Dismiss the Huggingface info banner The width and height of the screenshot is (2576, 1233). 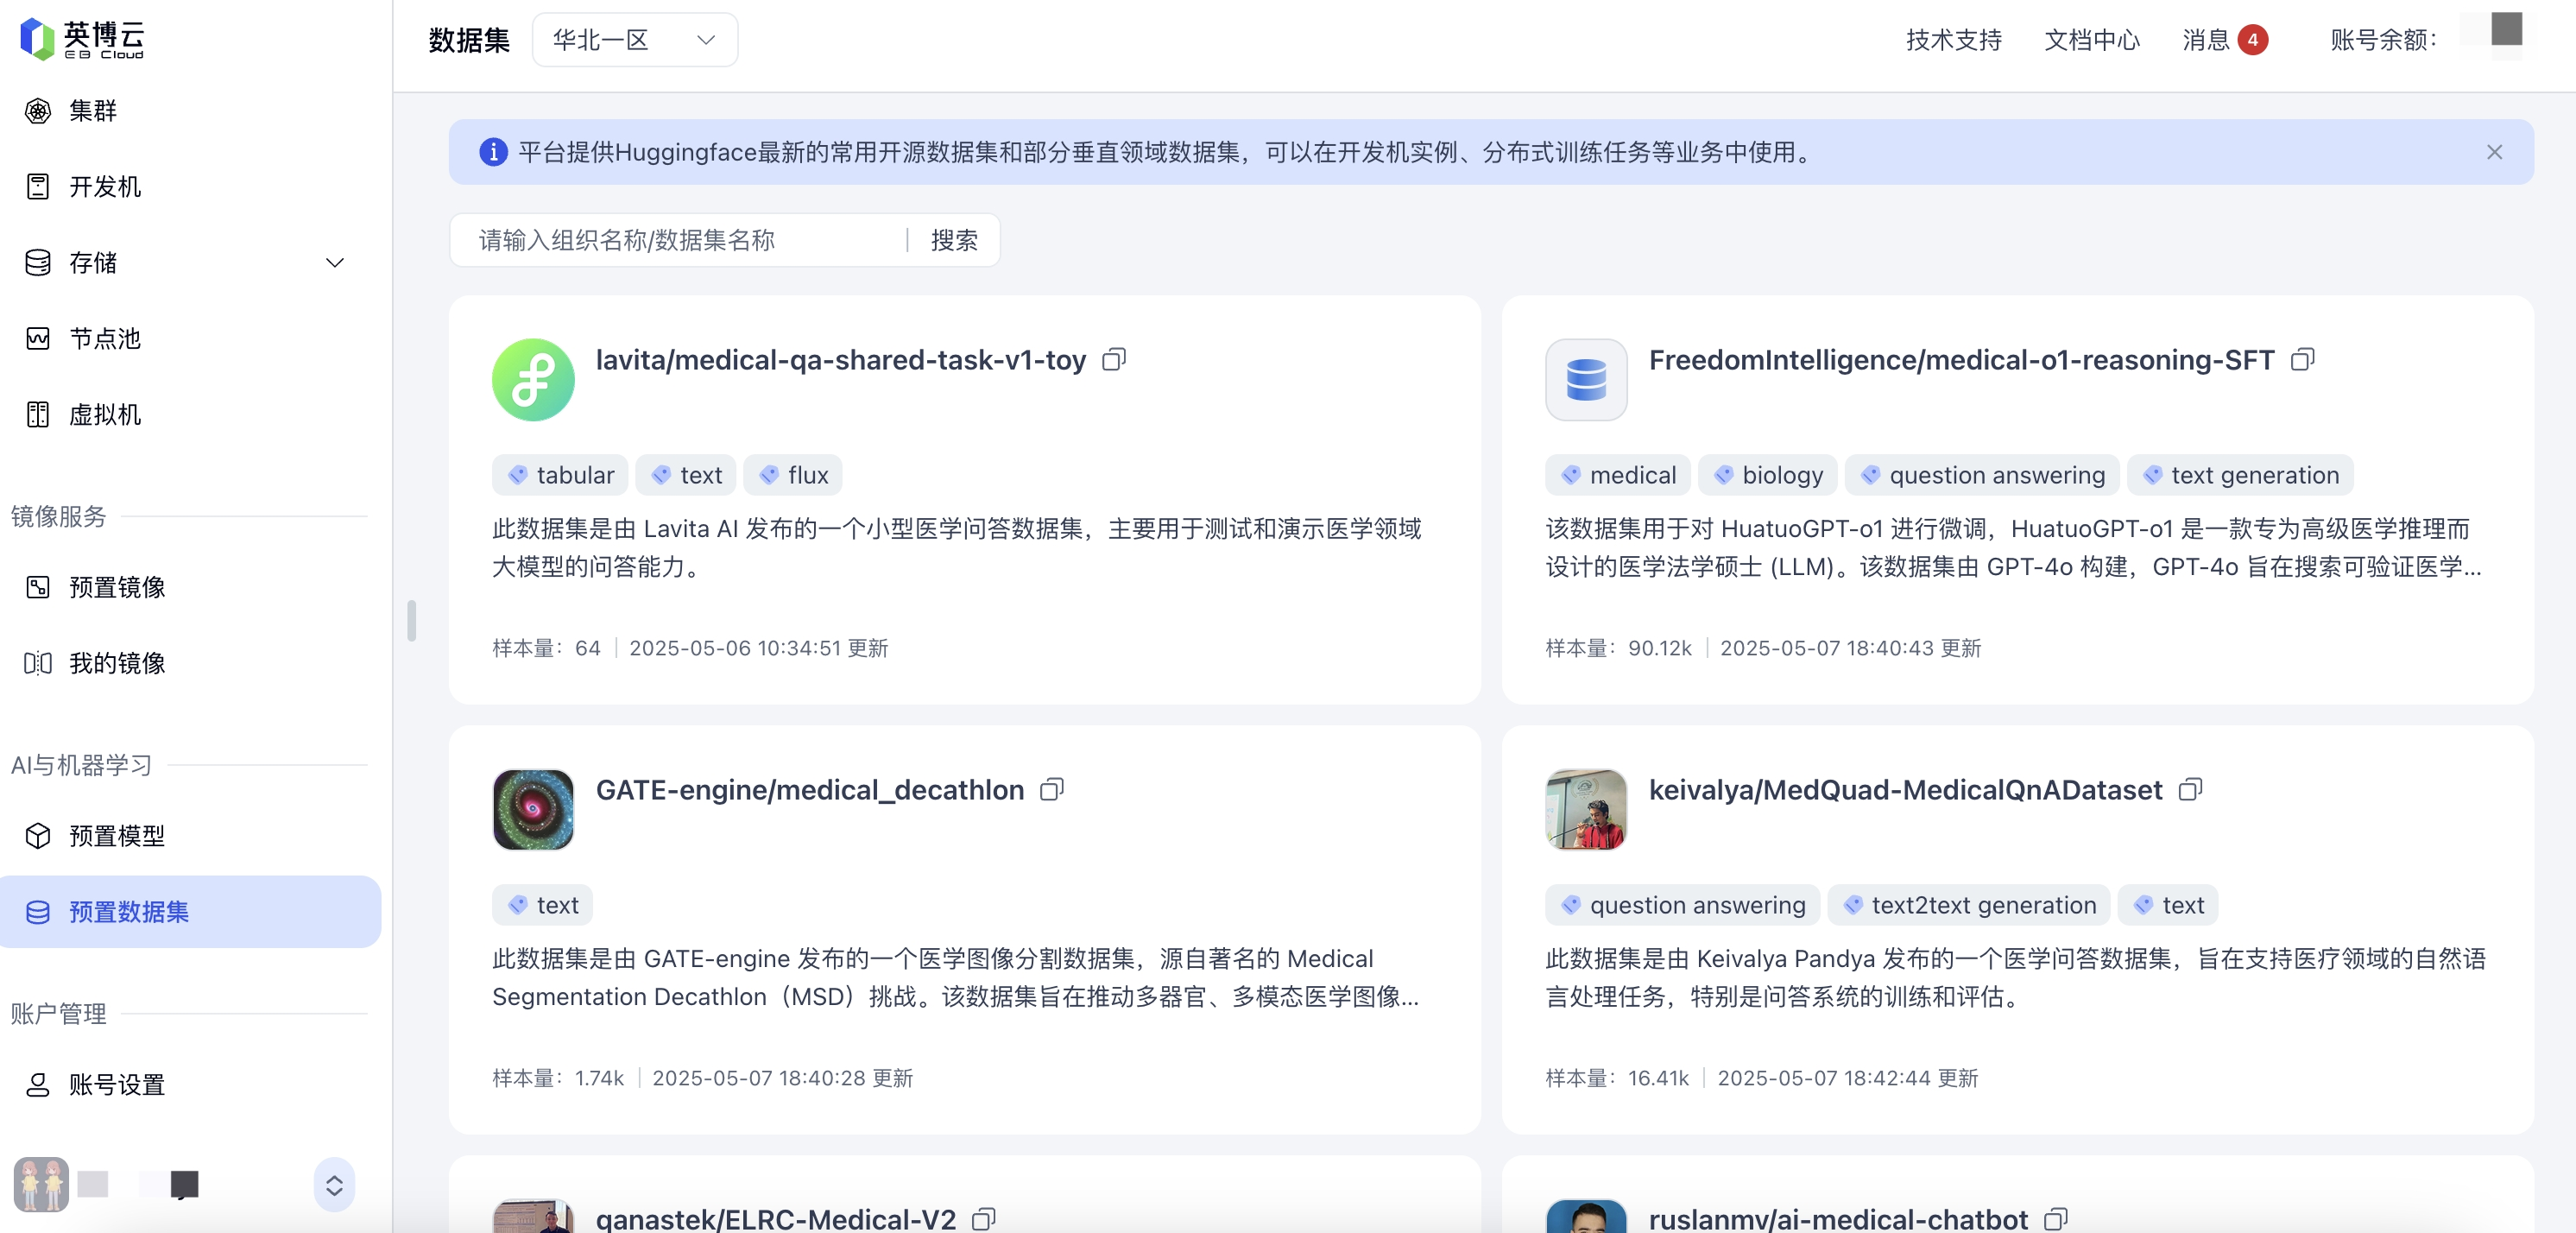[x=2494, y=152]
